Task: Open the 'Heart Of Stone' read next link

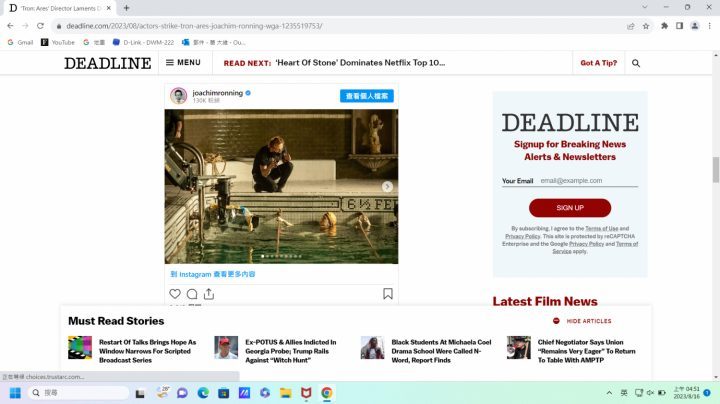Action: pyautogui.click(x=360, y=63)
